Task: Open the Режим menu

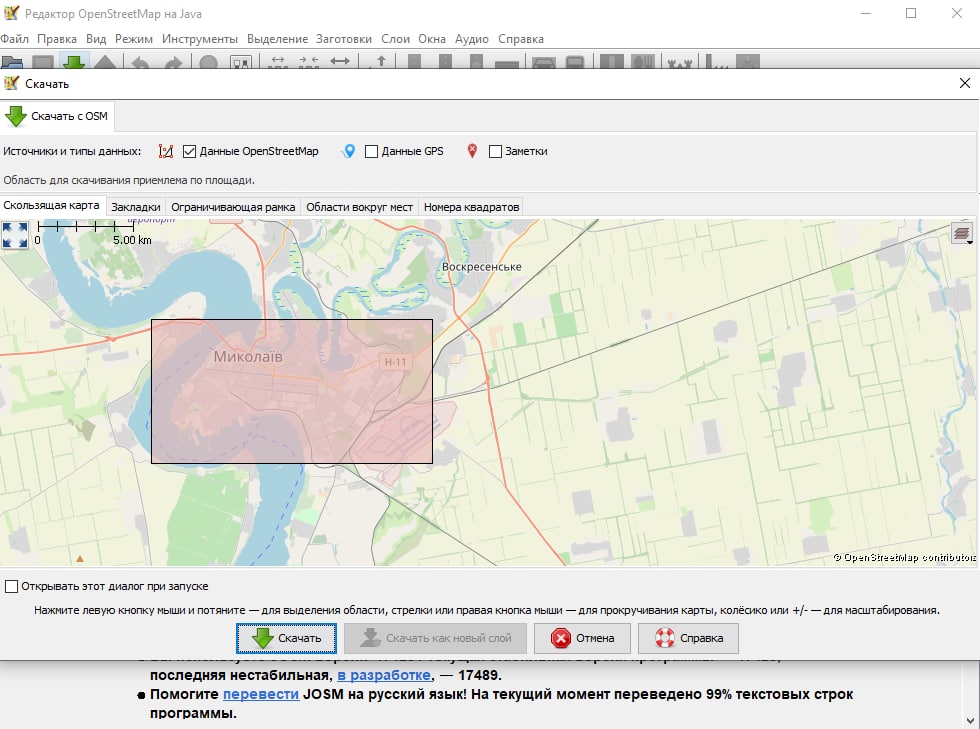Action: (134, 39)
